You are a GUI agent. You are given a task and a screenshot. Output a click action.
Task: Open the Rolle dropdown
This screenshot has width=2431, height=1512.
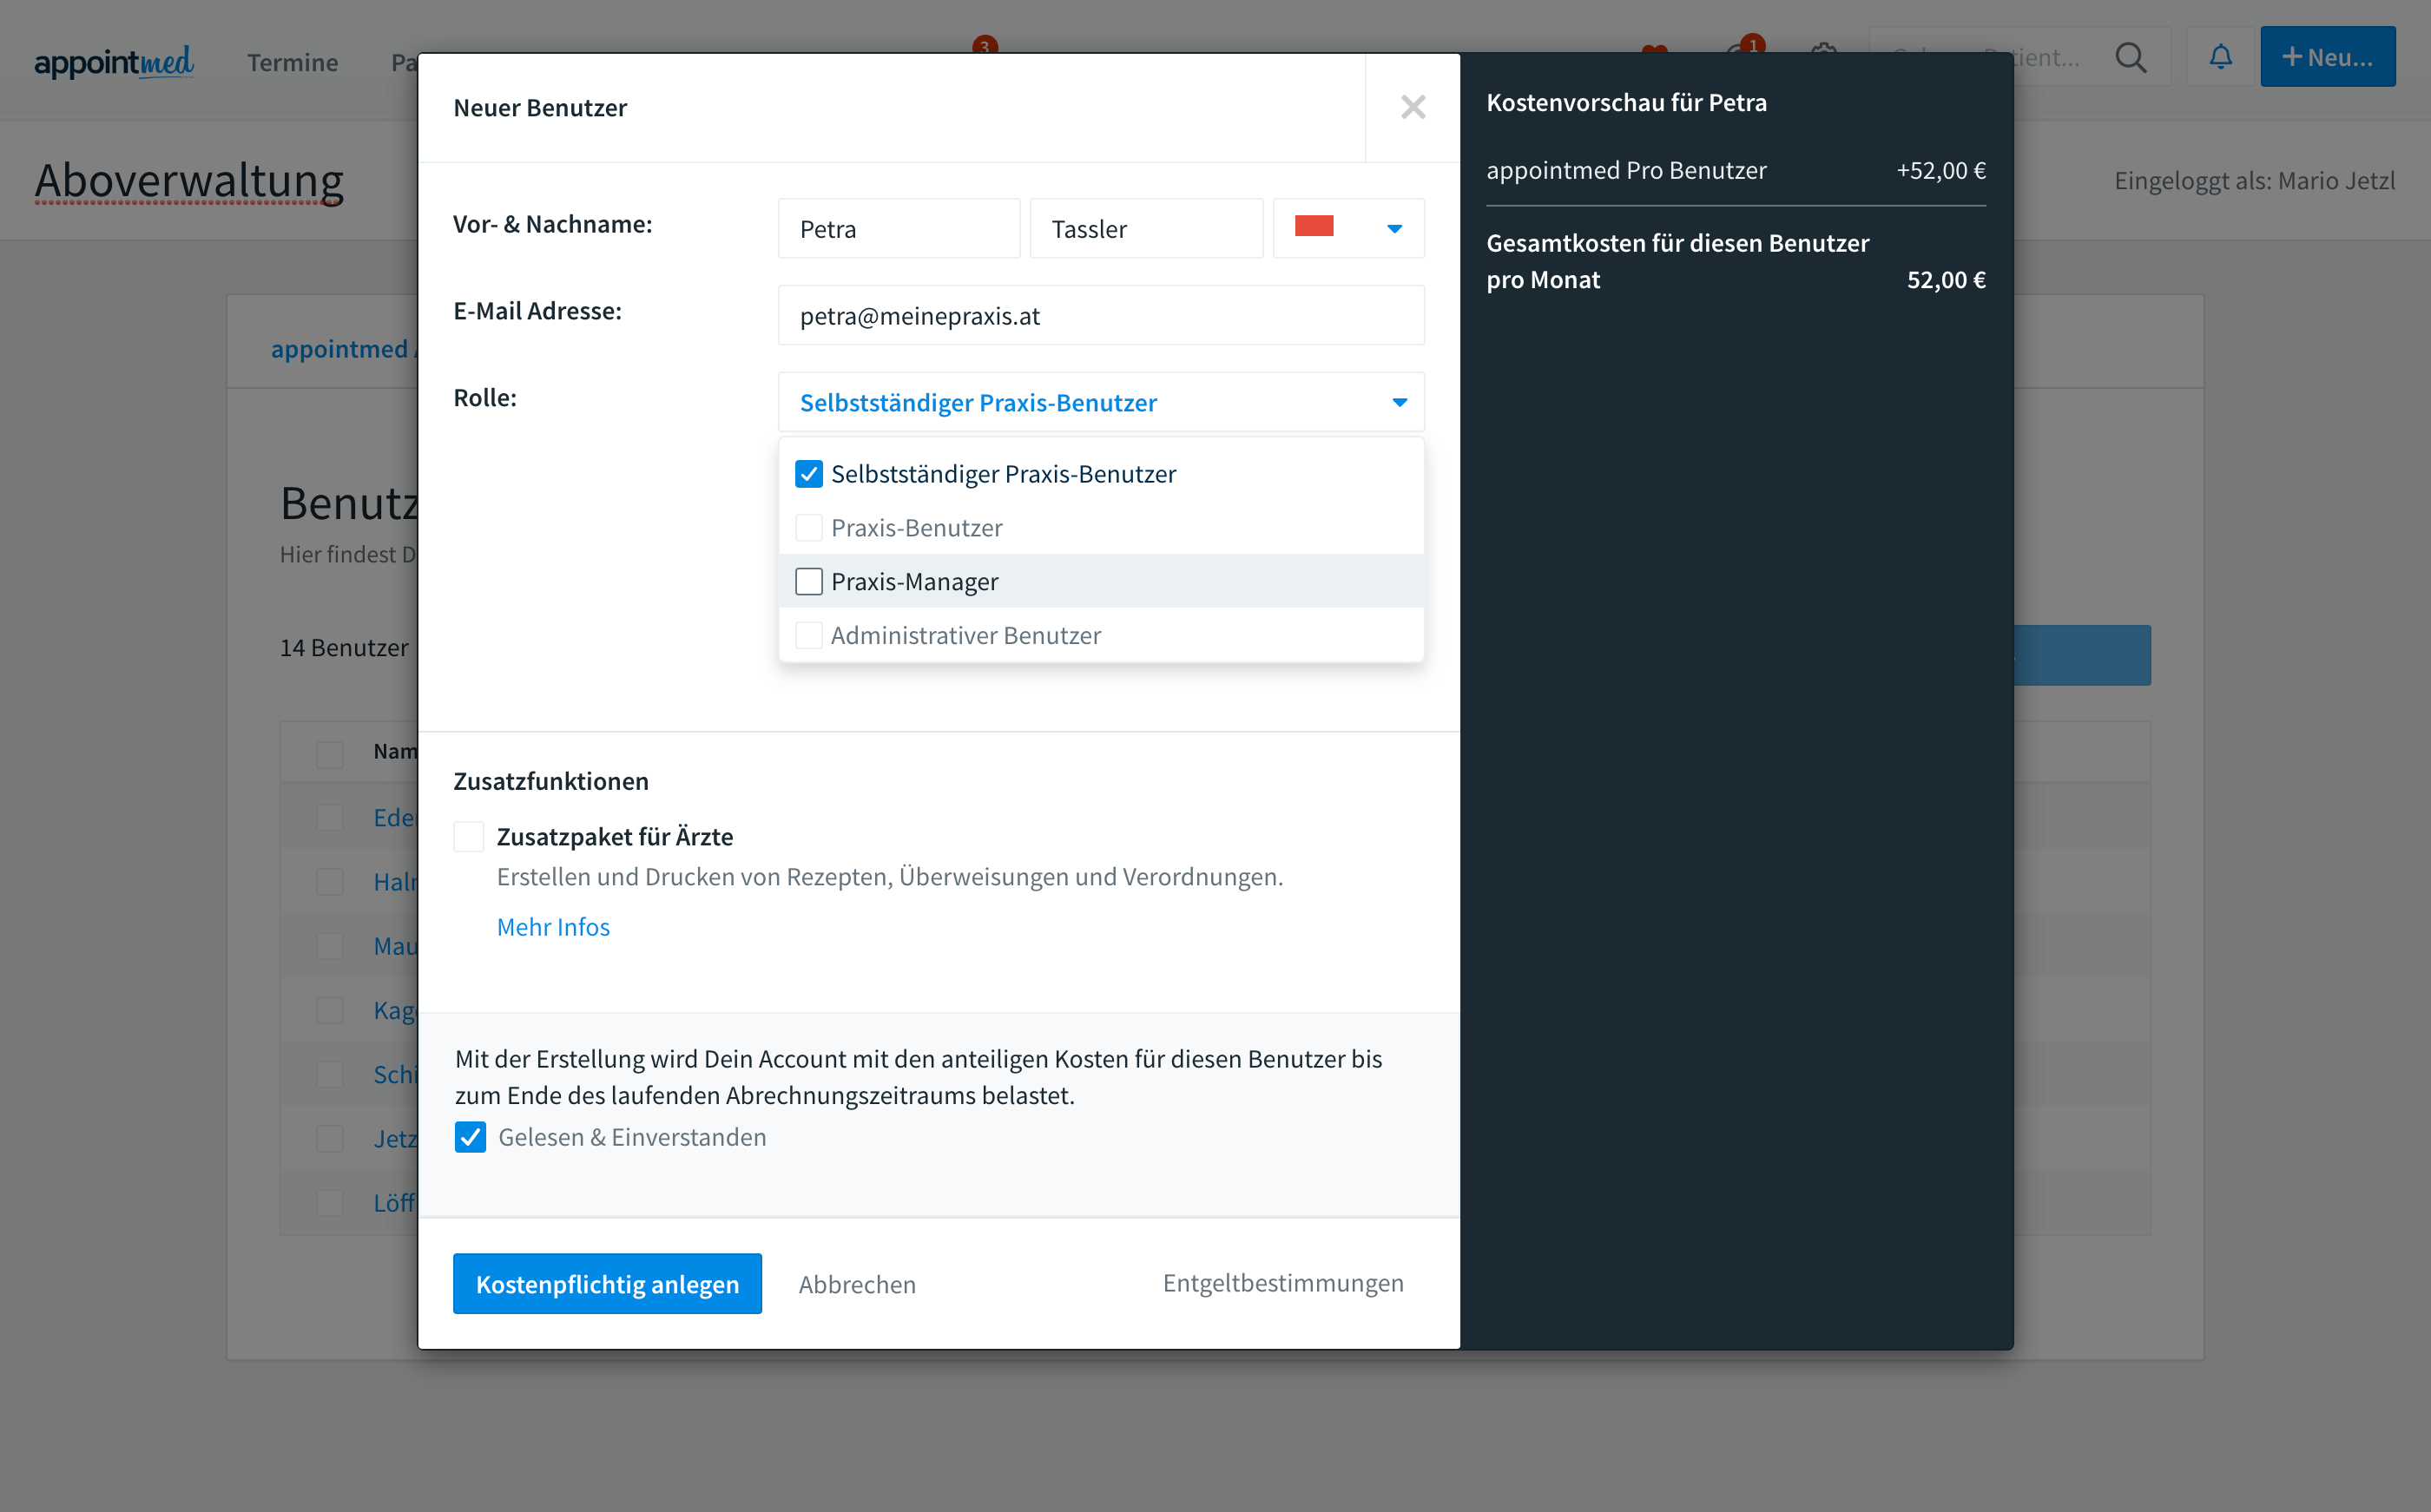point(1101,402)
